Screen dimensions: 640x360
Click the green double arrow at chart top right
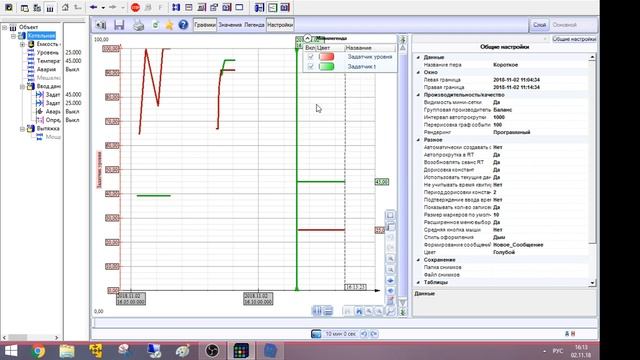click(x=403, y=40)
